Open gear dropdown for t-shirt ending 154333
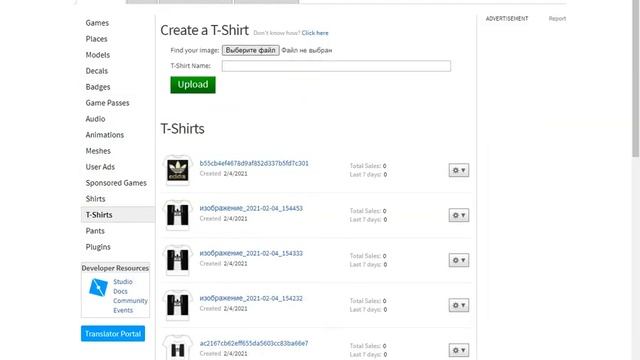 459,260
